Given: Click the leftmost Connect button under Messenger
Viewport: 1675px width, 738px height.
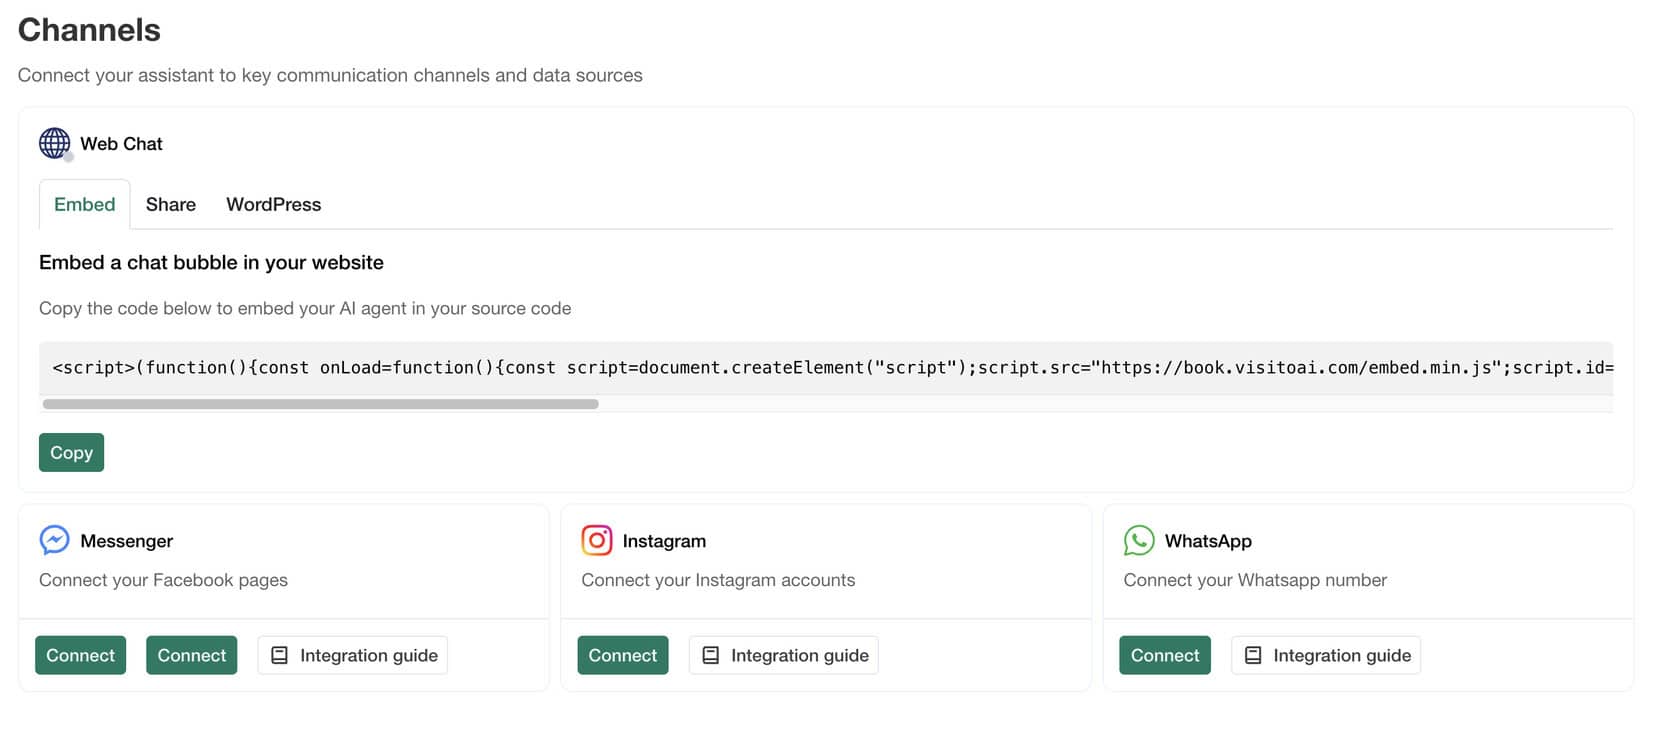Looking at the screenshot, I should pos(80,655).
